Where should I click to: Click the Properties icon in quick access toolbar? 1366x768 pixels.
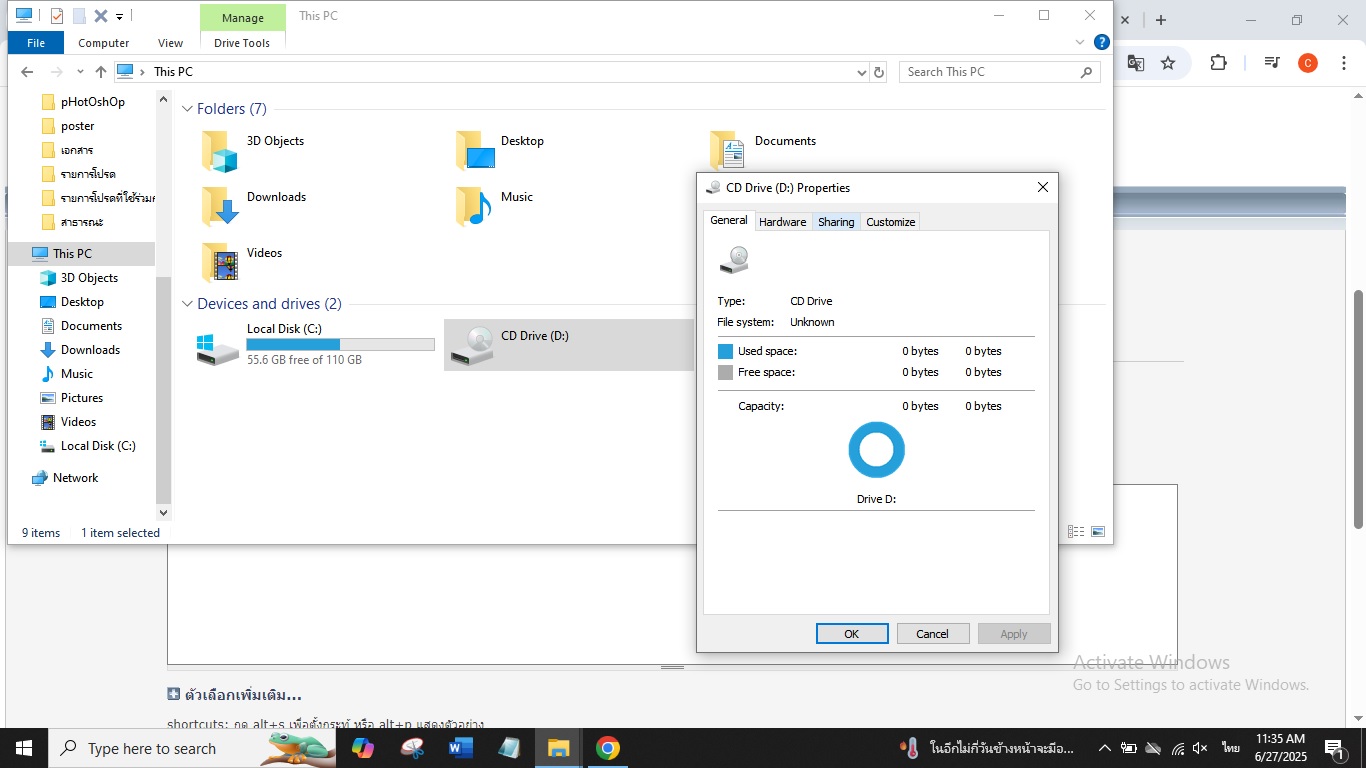(x=57, y=16)
